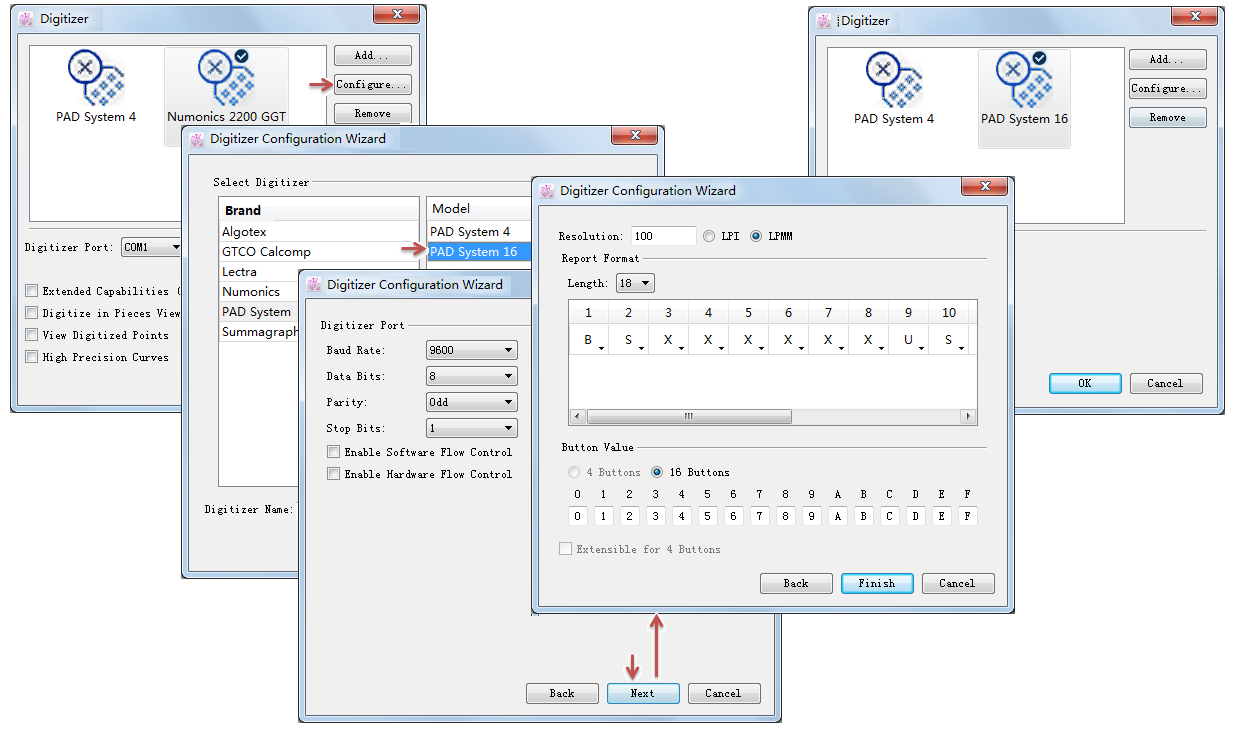Choose the 16 Buttons radio option
Screen dimensions: 1233x737
click(x=658, y=472)
